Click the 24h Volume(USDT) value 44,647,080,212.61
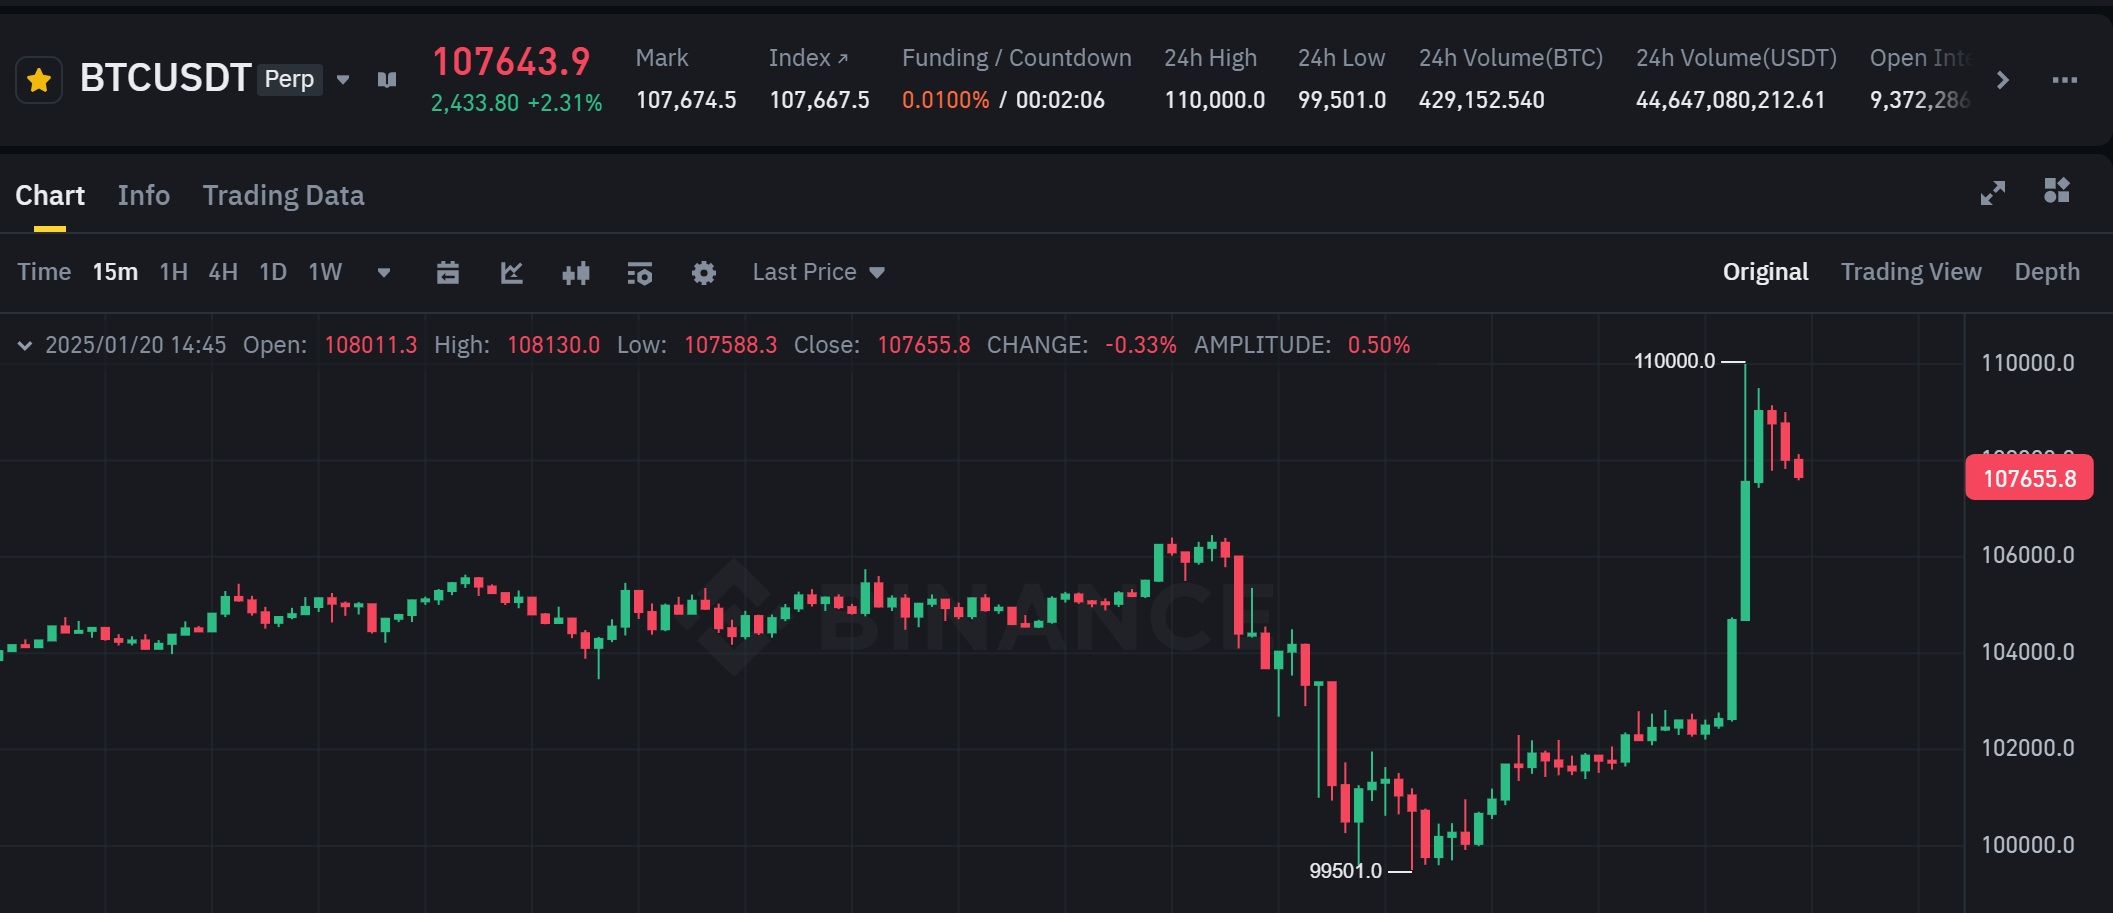 tap(1730, 100)
